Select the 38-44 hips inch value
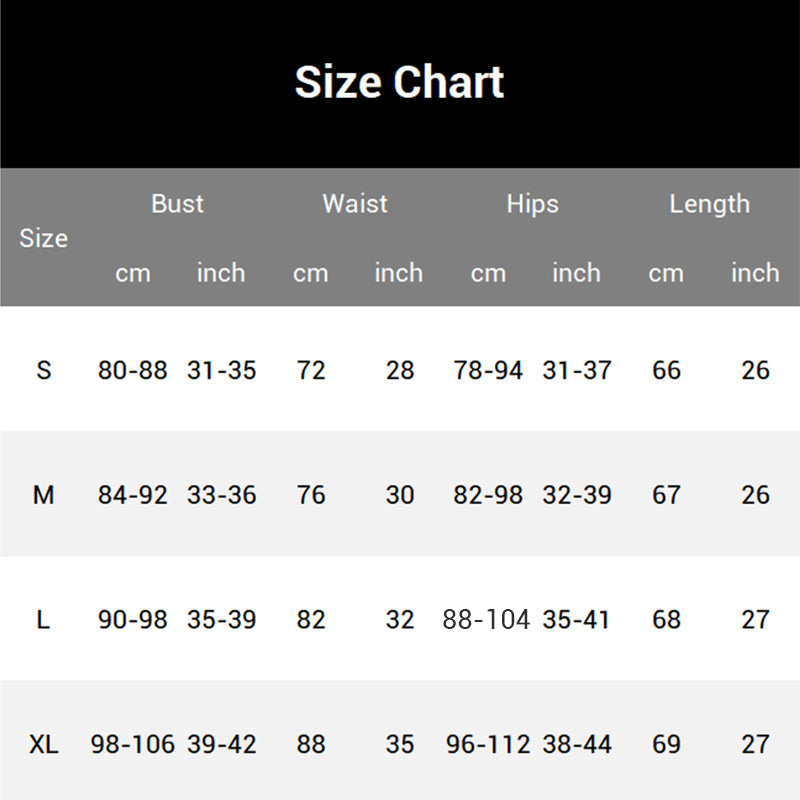The width and height of the screenshot is (800, 800). point(576,745)
